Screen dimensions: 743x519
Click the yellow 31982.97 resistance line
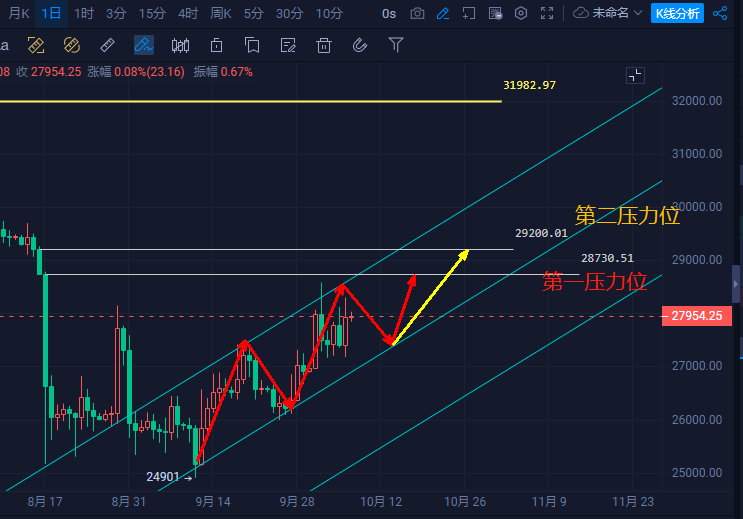click(x=250, y=101)
